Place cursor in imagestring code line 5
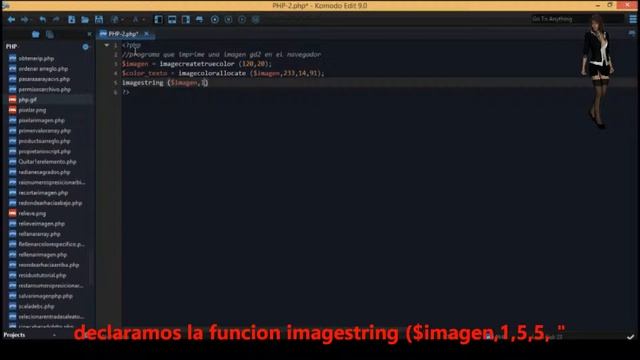 [165, 83]
